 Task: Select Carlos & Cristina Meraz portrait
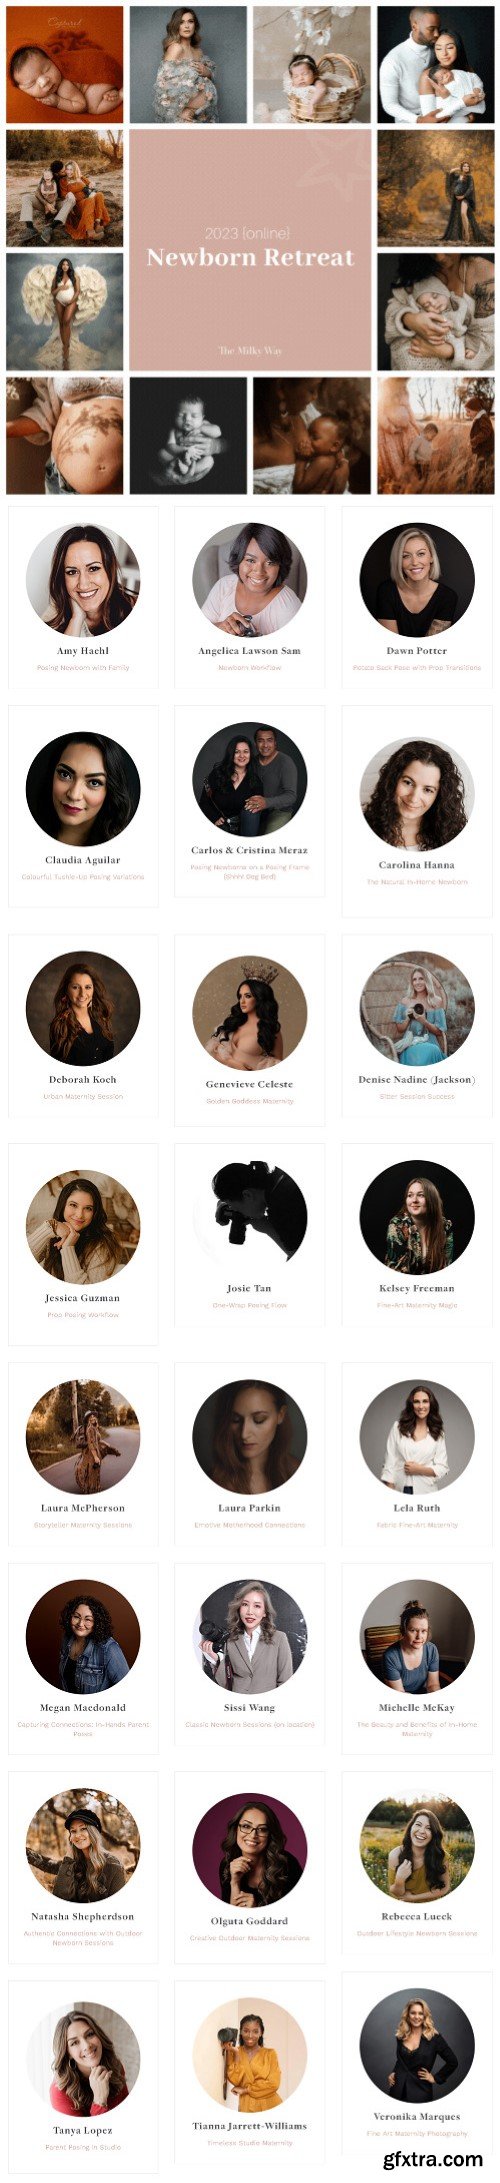click(250, 780)
